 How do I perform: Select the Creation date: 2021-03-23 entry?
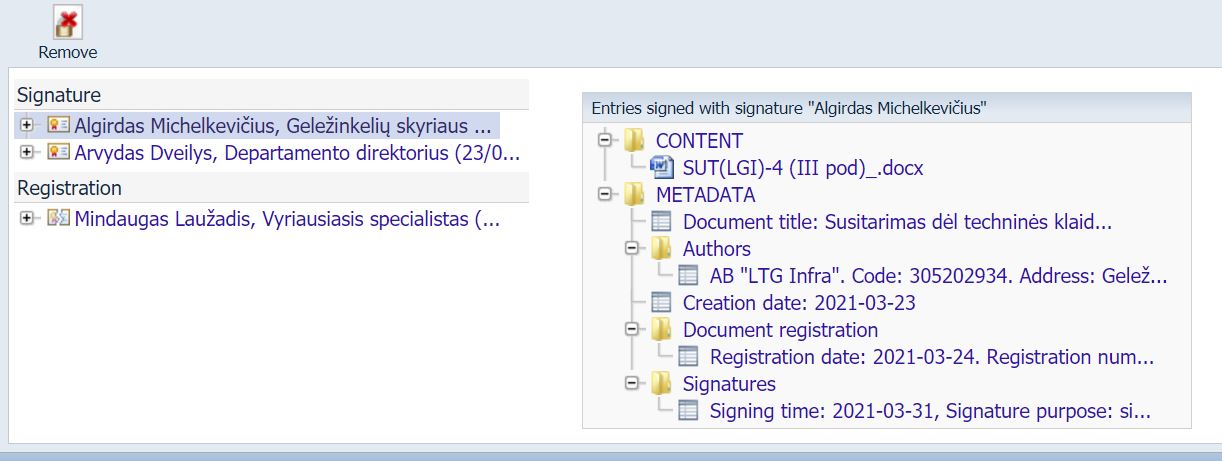tap(799, 303)
